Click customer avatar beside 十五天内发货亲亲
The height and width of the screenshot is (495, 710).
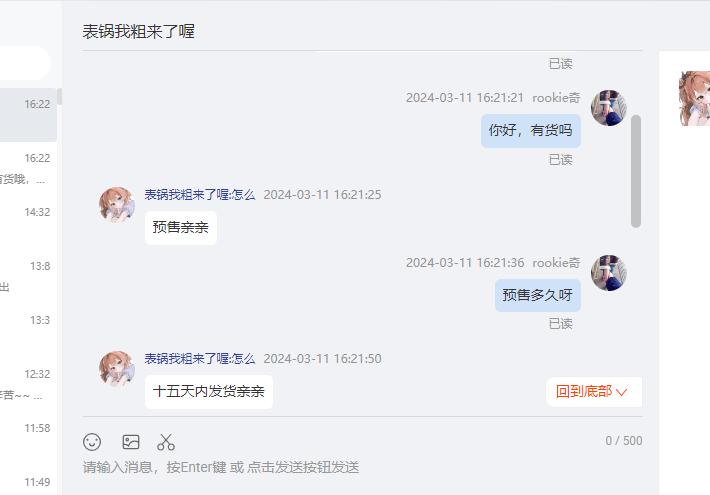(117, 369)
